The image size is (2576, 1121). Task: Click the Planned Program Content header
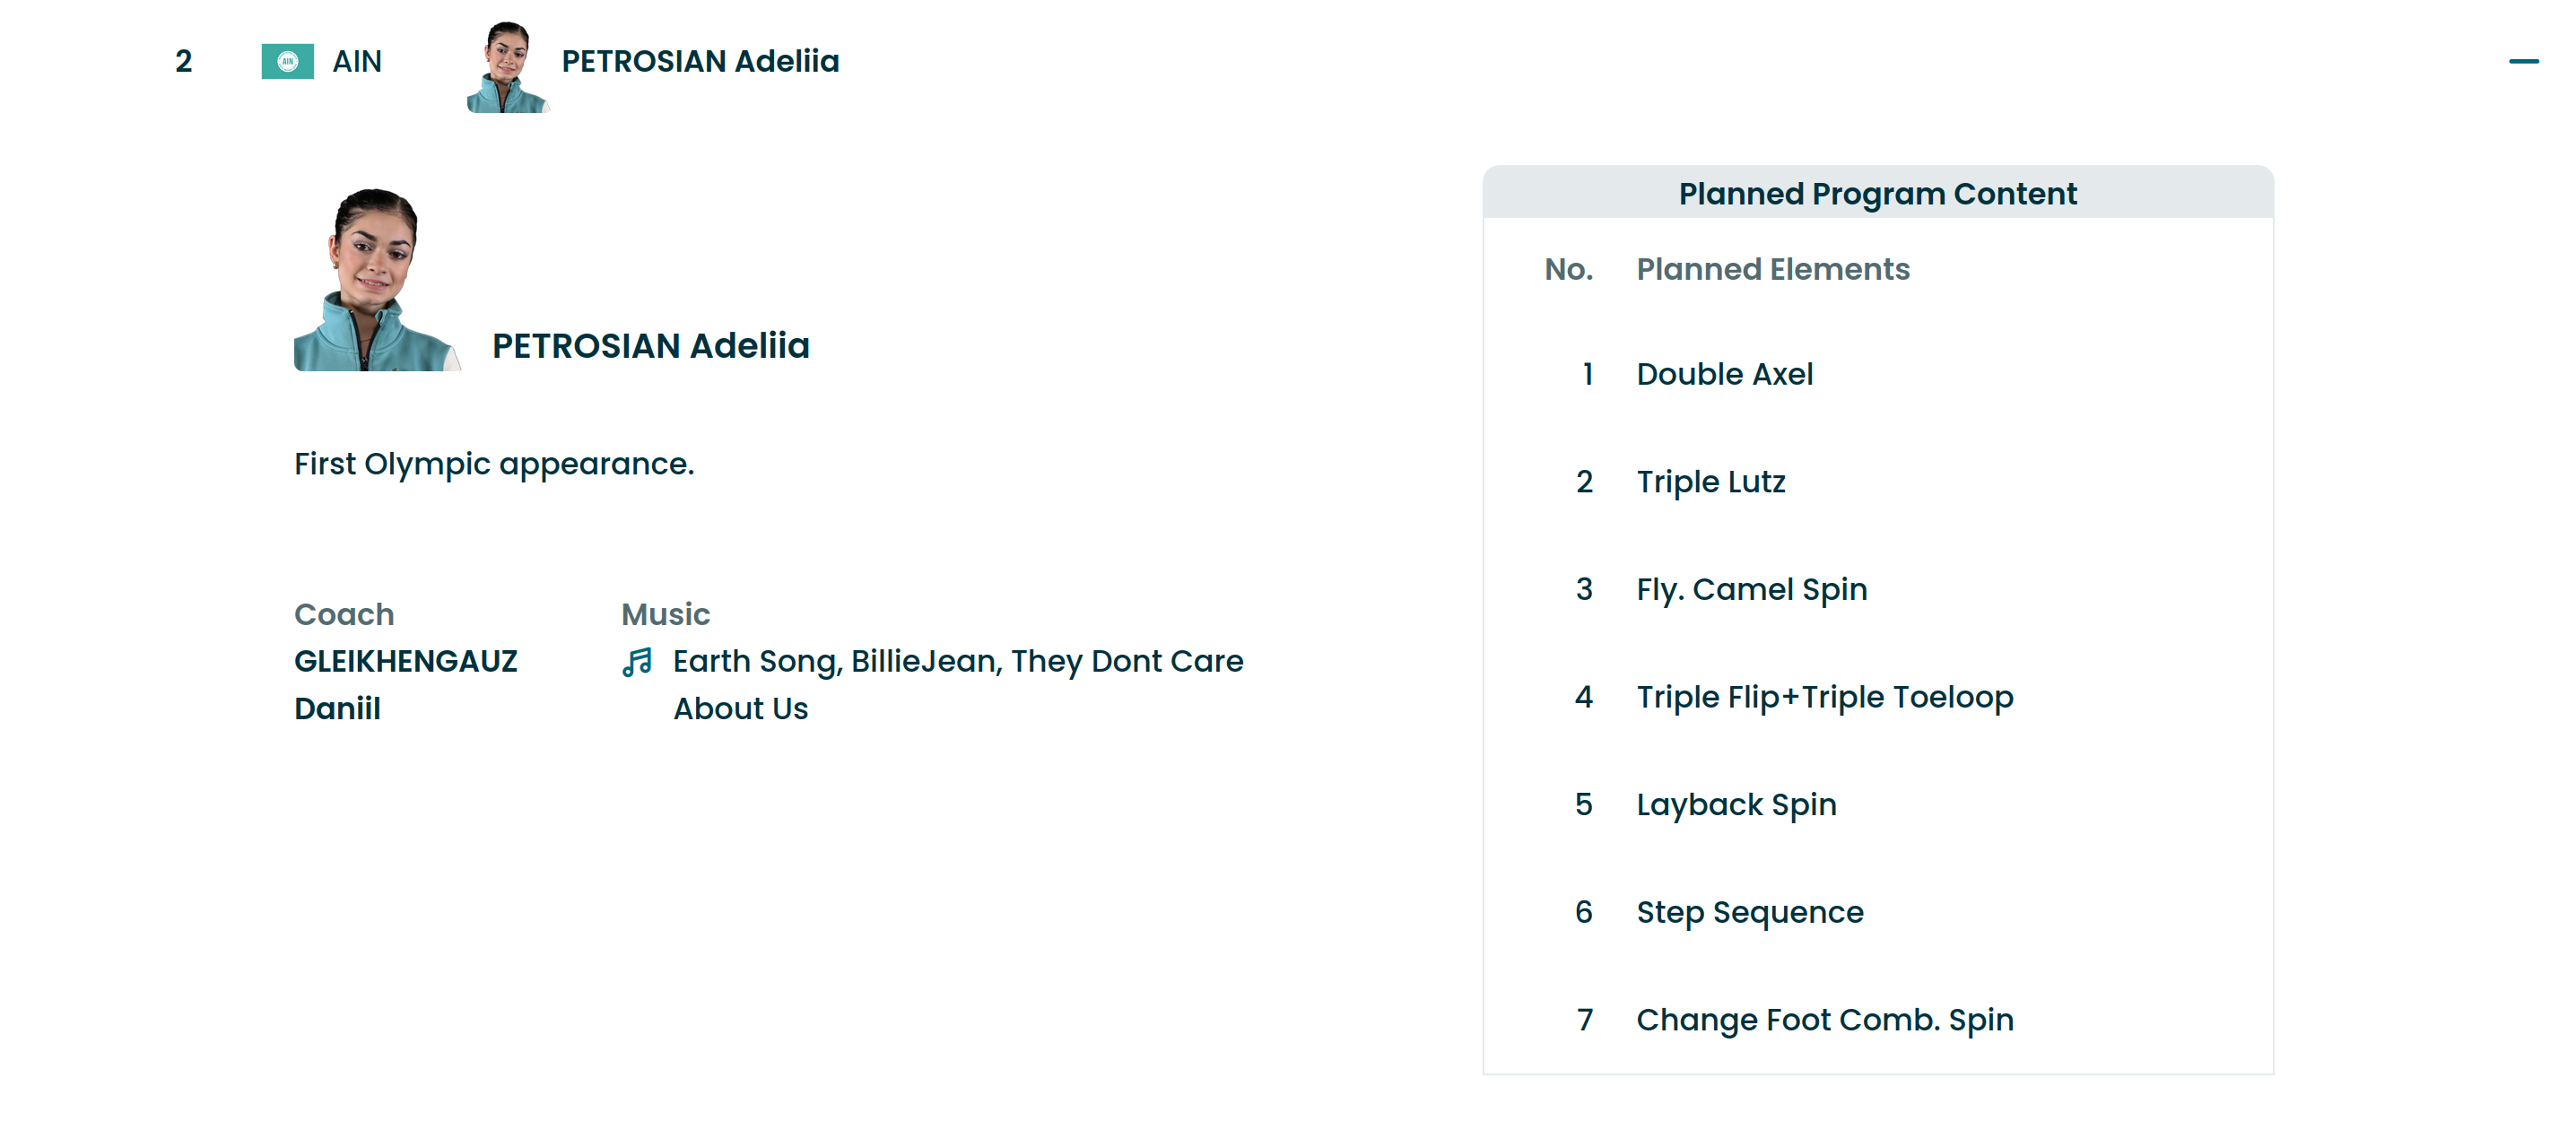[1877, 194]
